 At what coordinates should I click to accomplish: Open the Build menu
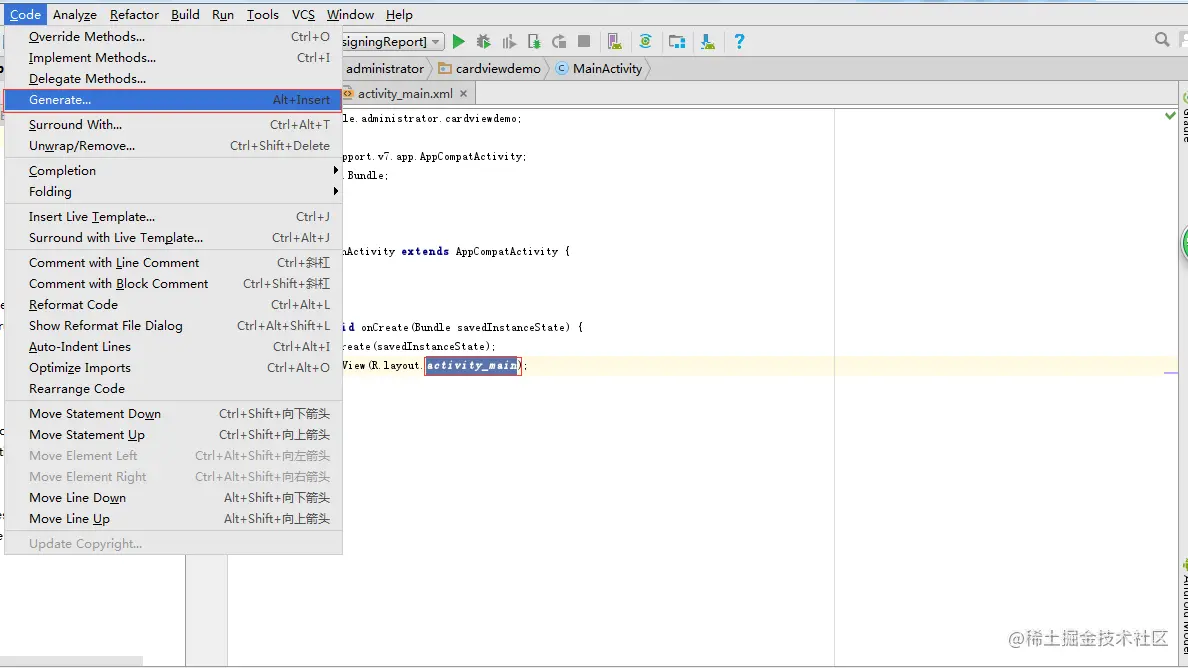coord(185,14)
